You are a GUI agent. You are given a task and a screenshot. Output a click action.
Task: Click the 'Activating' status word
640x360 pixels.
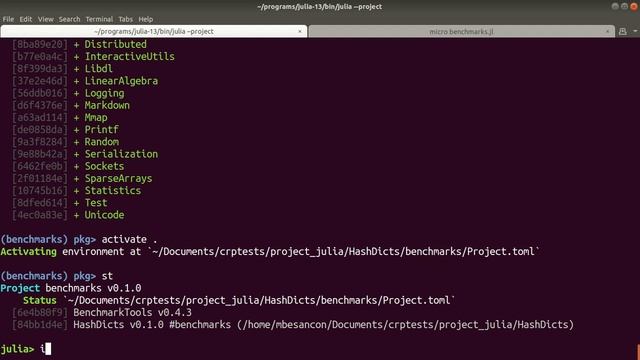28,251
